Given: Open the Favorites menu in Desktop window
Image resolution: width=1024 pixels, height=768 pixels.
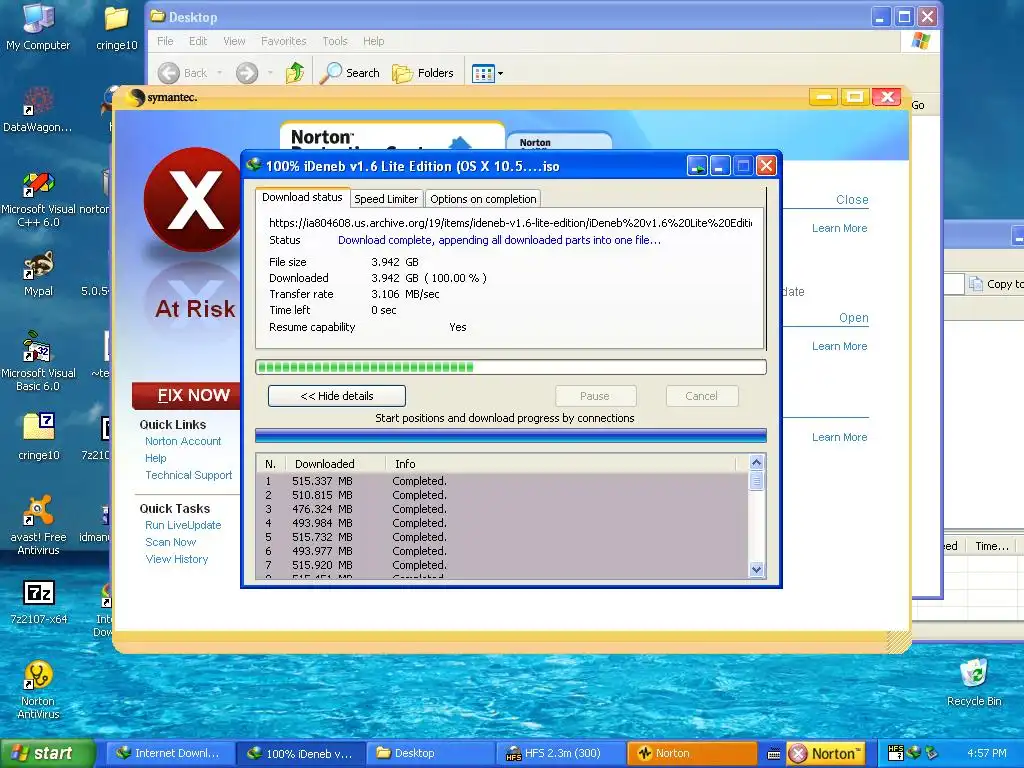Looking at the screenshot, I should click(283, 41).
